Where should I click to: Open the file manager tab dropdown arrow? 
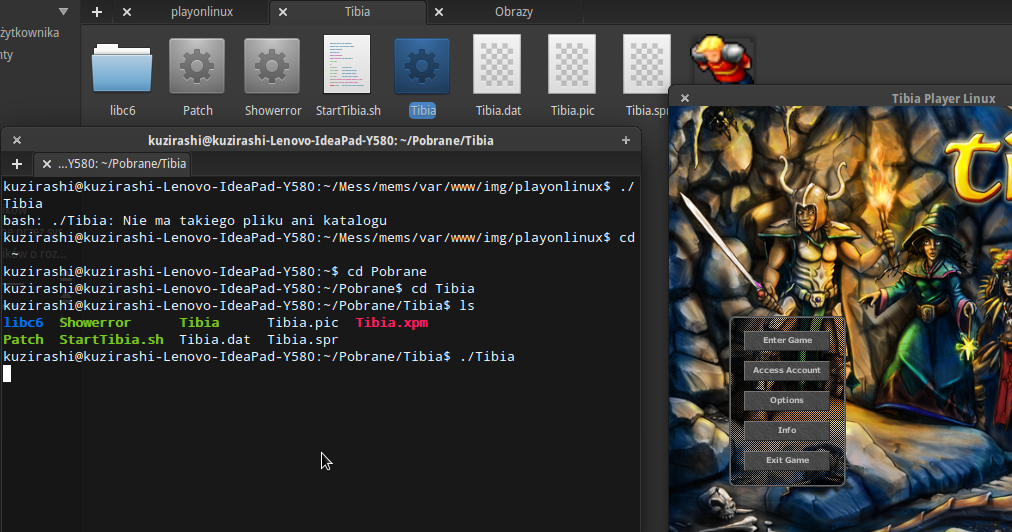coord(63,12)
